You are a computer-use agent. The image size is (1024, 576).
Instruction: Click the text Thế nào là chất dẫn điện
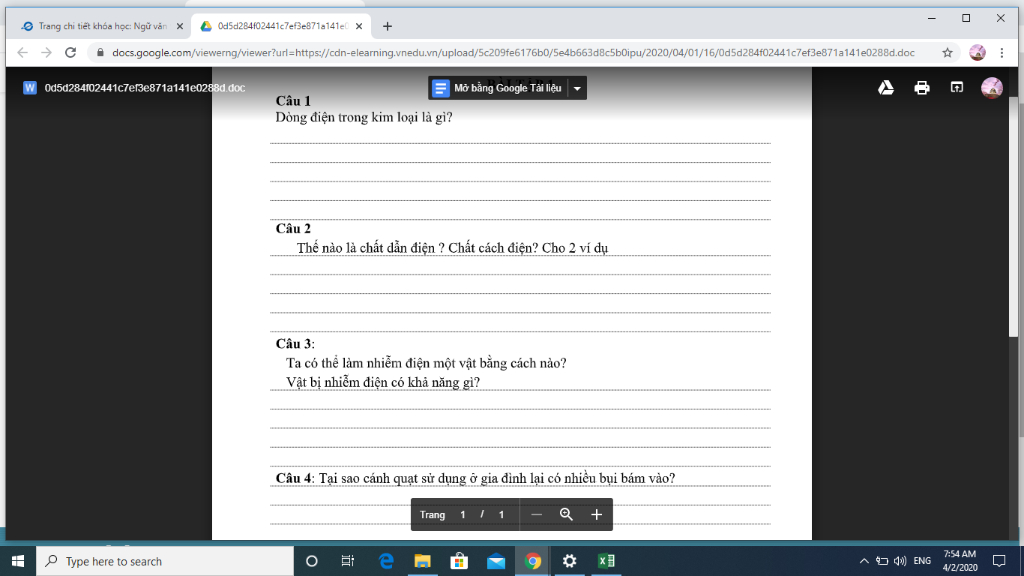[366, 248]
